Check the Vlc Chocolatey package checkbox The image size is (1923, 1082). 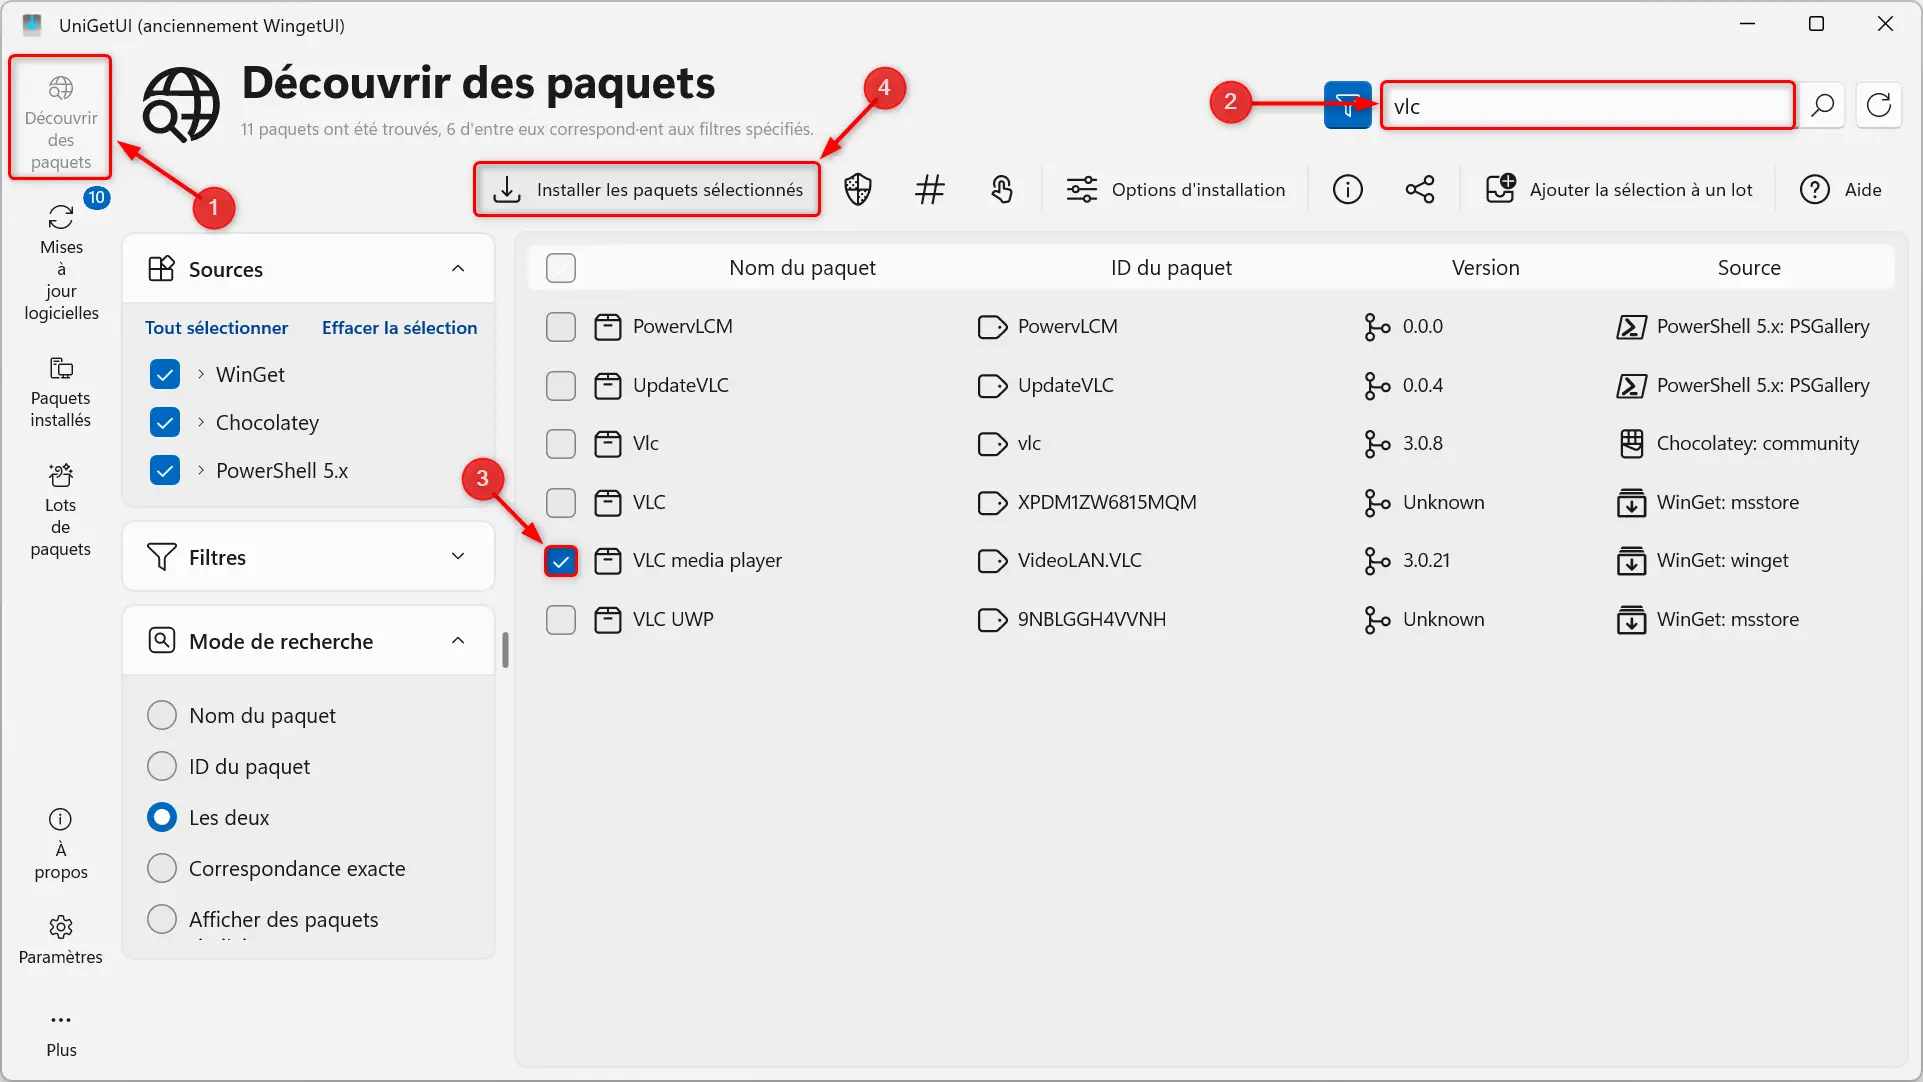[561, 444]
